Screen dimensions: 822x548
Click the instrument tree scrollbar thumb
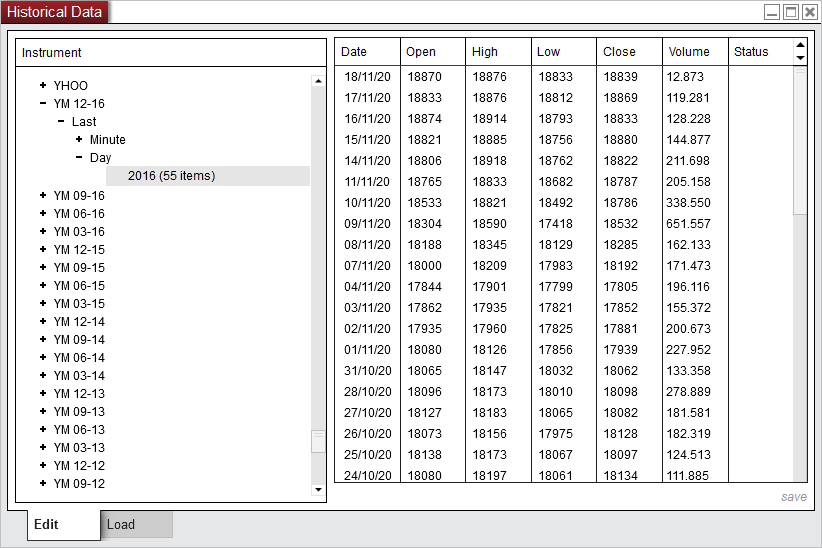point(318,442)
